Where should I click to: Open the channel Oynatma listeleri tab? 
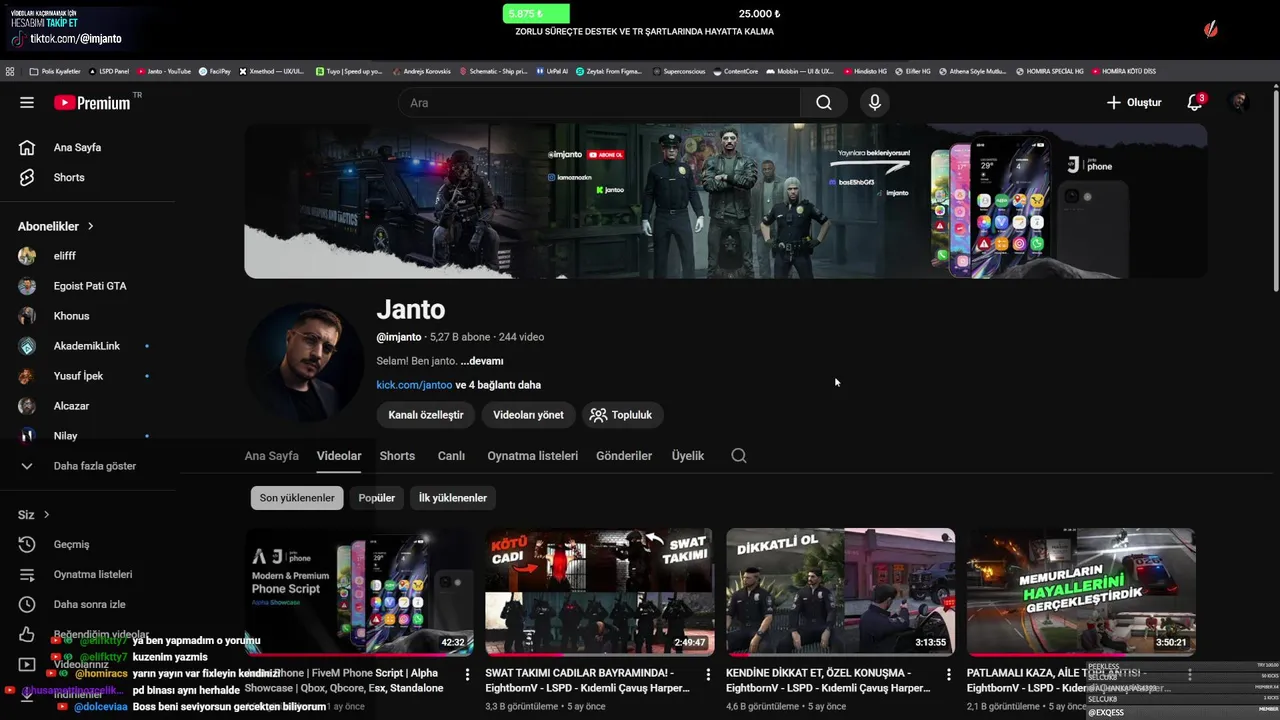tap(532, 456)
